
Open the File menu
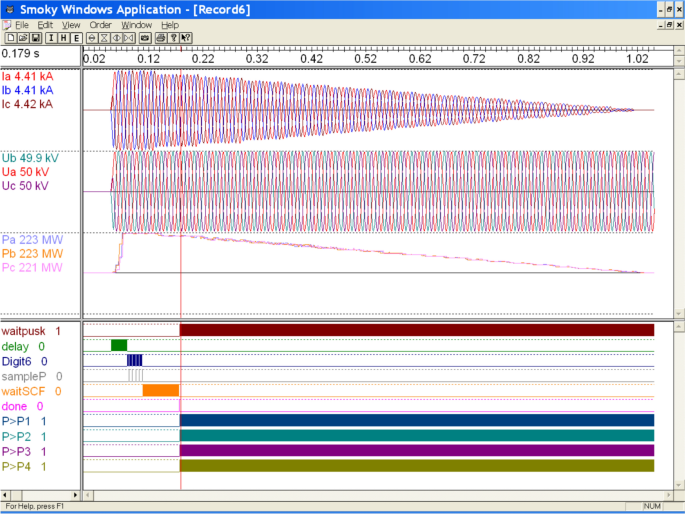click(22, 25)
